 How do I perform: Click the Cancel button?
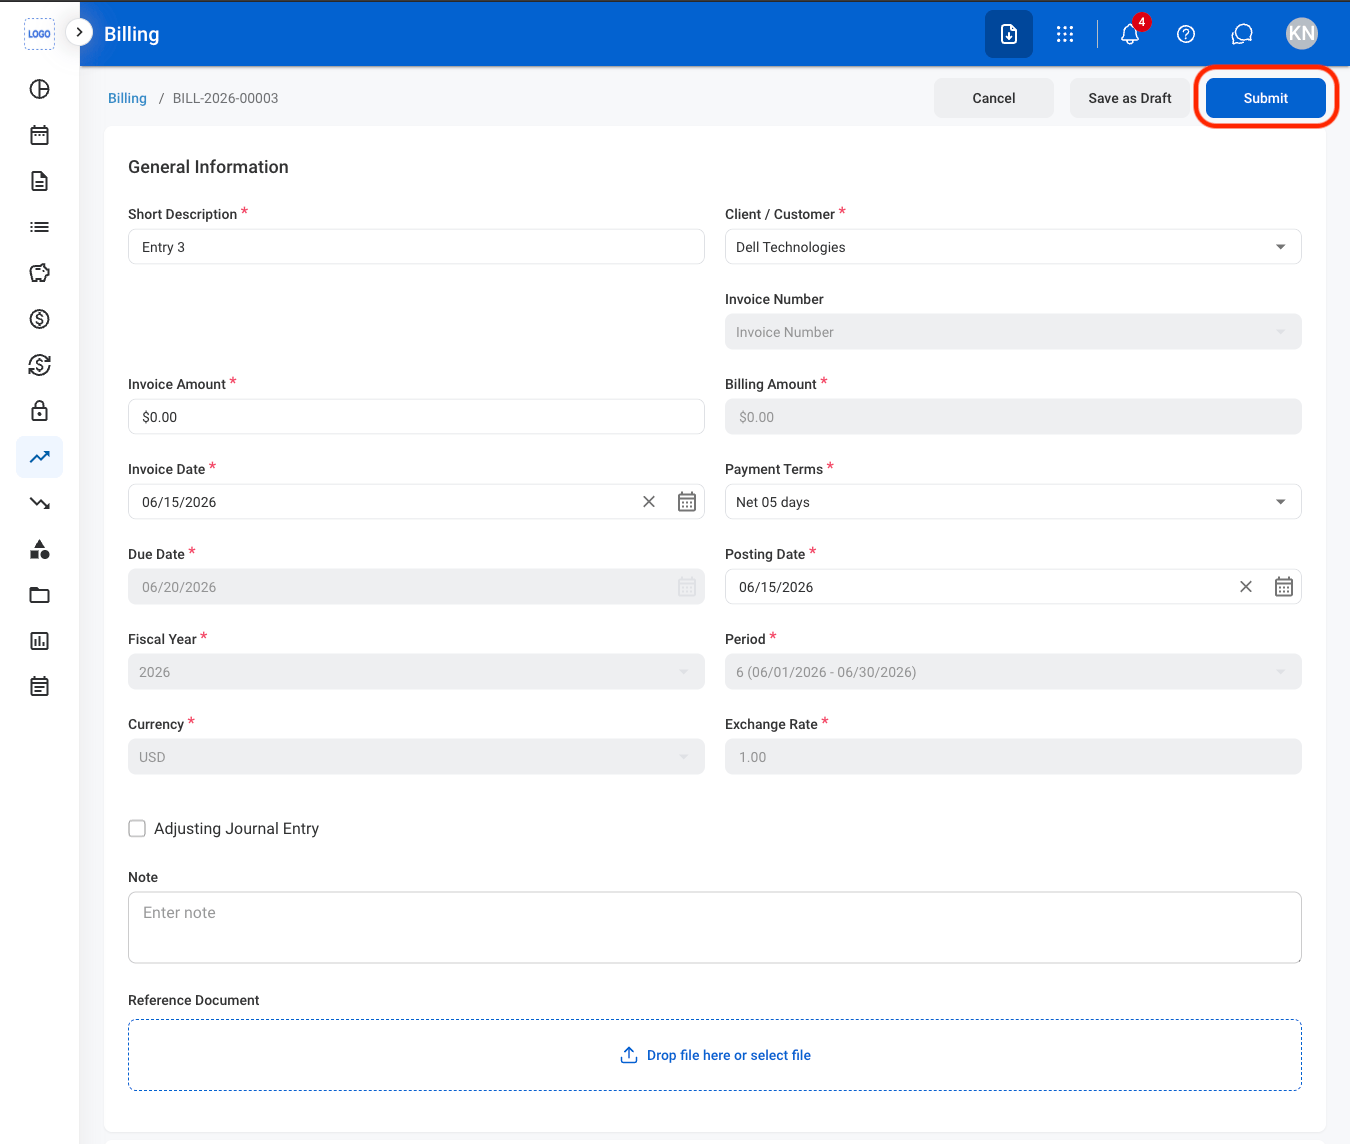pyautogui.click(x=994, y=98)
